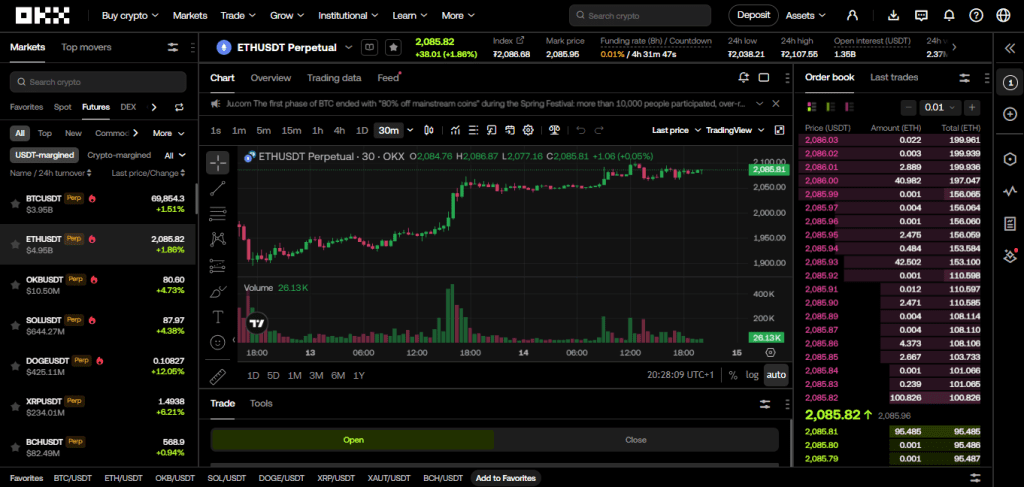Open the Last trades tab
The image size is (1024, 487).
[893, 77]
